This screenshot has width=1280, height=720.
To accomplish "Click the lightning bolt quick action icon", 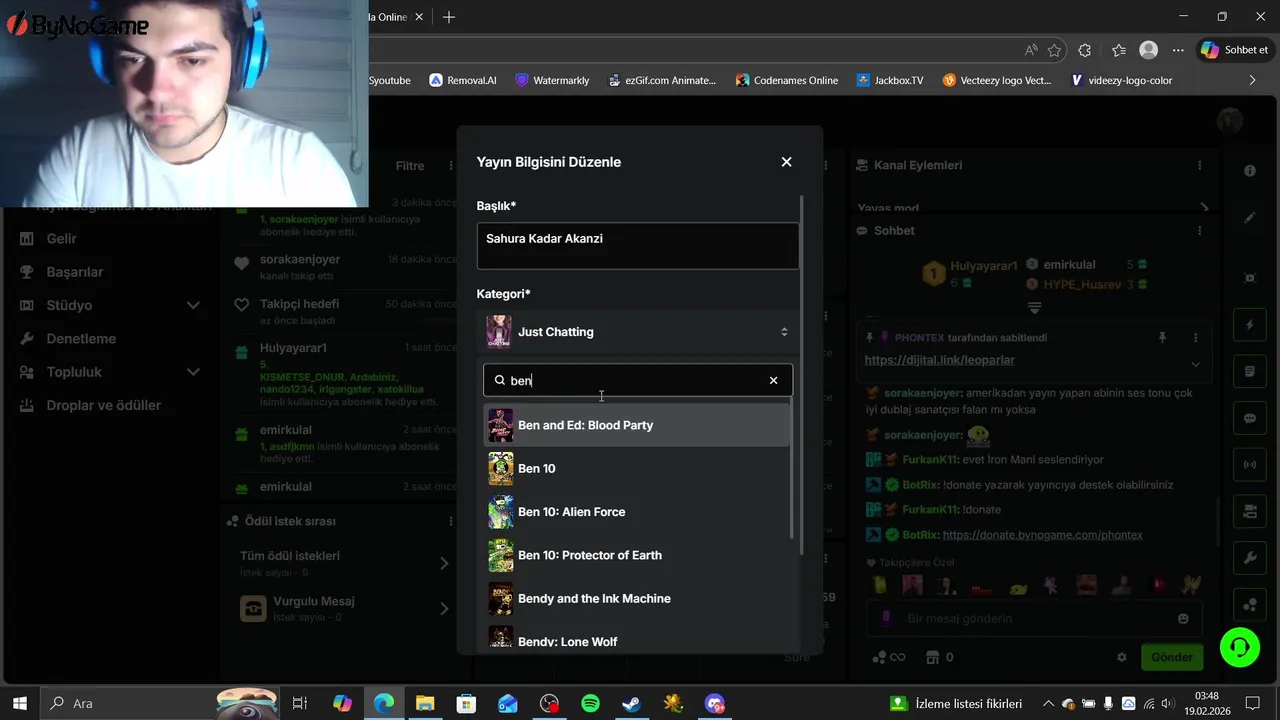I will click(x=1250, y=325).
